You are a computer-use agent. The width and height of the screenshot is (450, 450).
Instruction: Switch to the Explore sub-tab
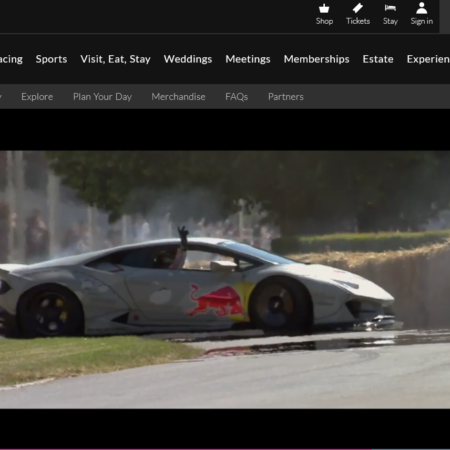point(37,97)
